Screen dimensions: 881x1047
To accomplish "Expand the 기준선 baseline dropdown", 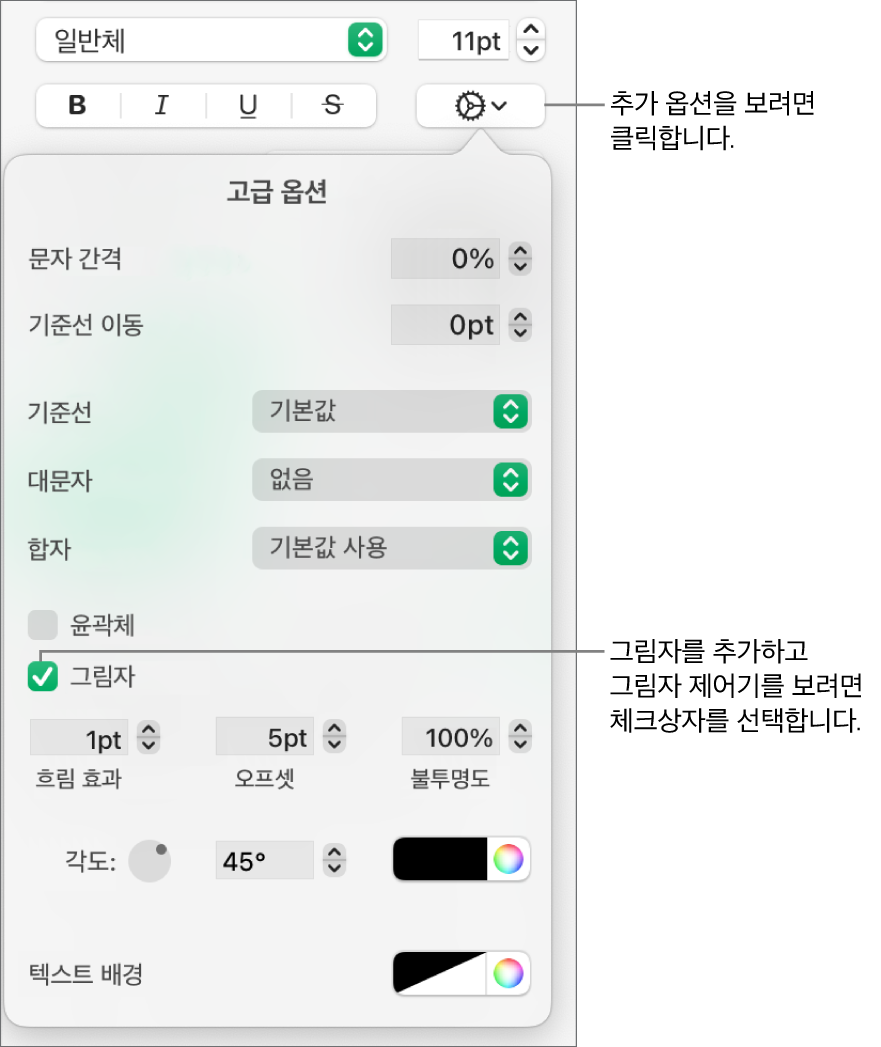I will pyautogui.click(x=391, y=412).
